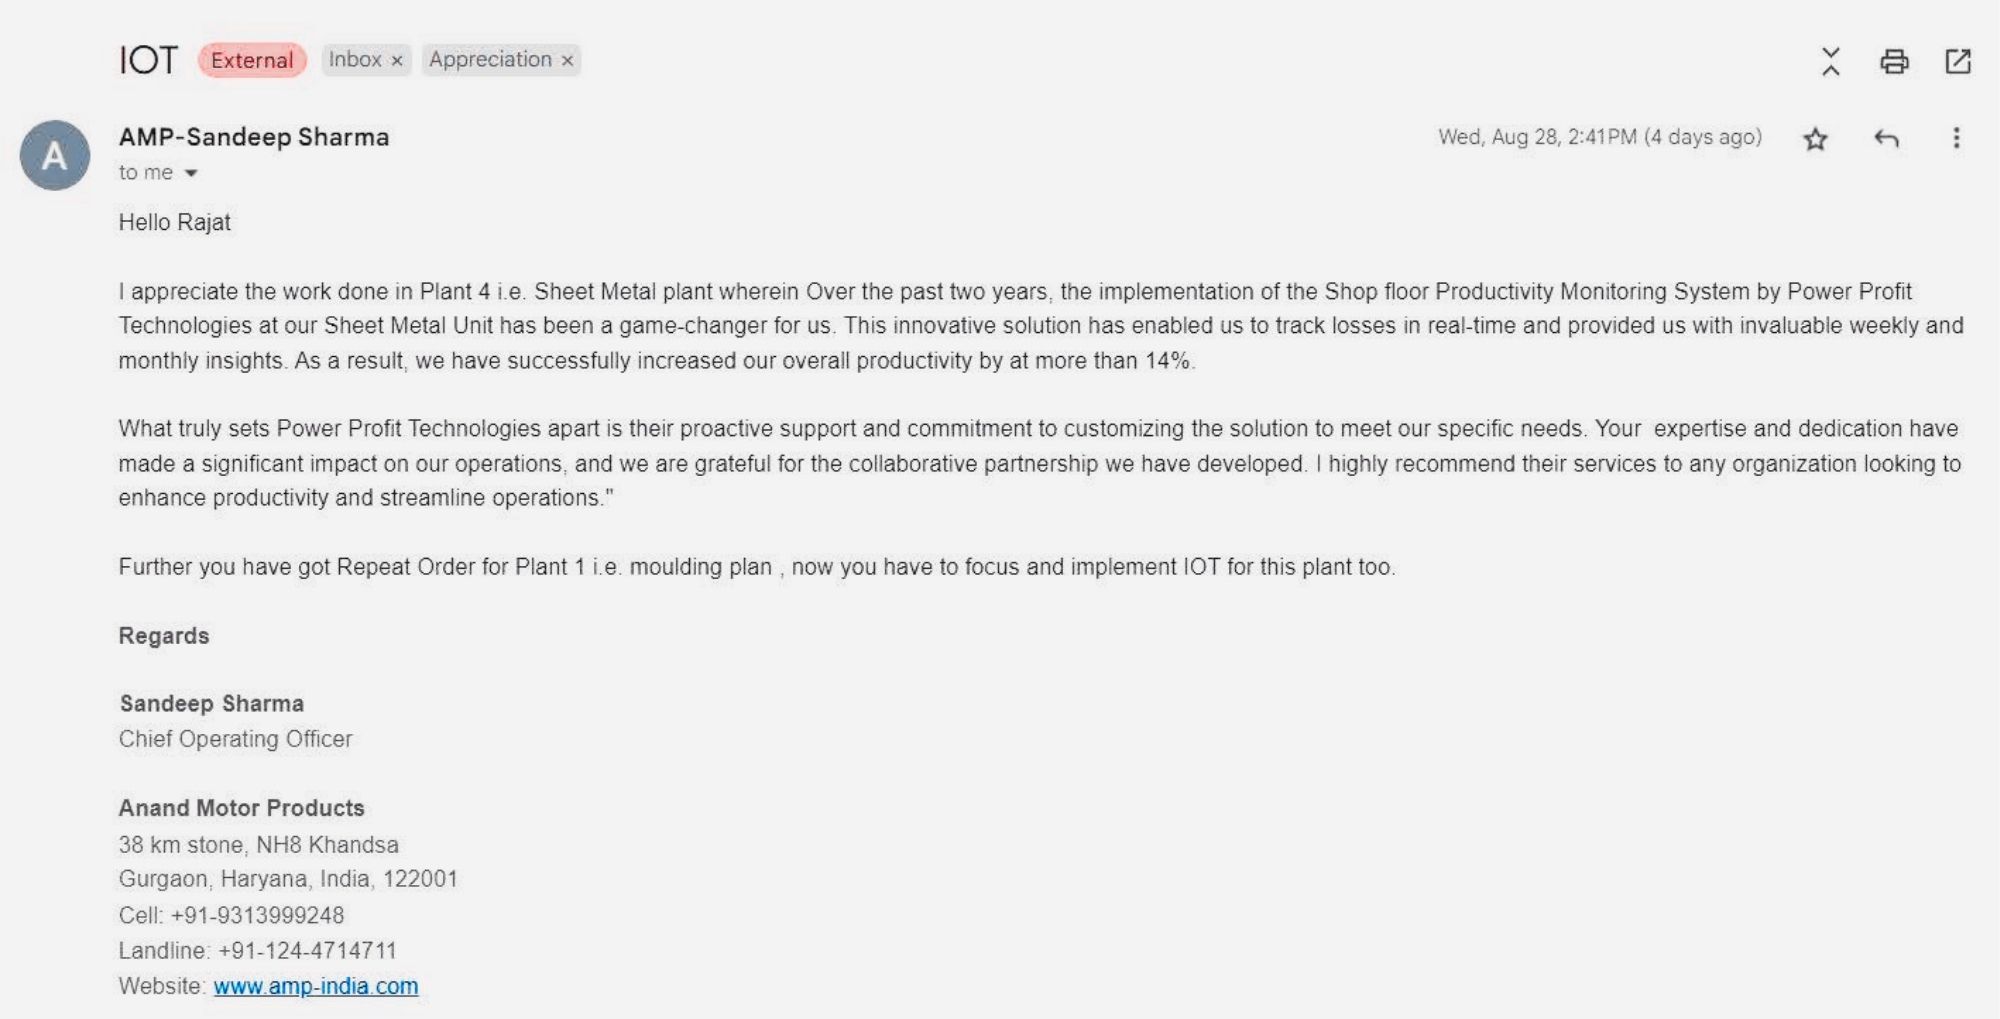Star this message
The image size is (2000, 1019).
coord(1815,139)
